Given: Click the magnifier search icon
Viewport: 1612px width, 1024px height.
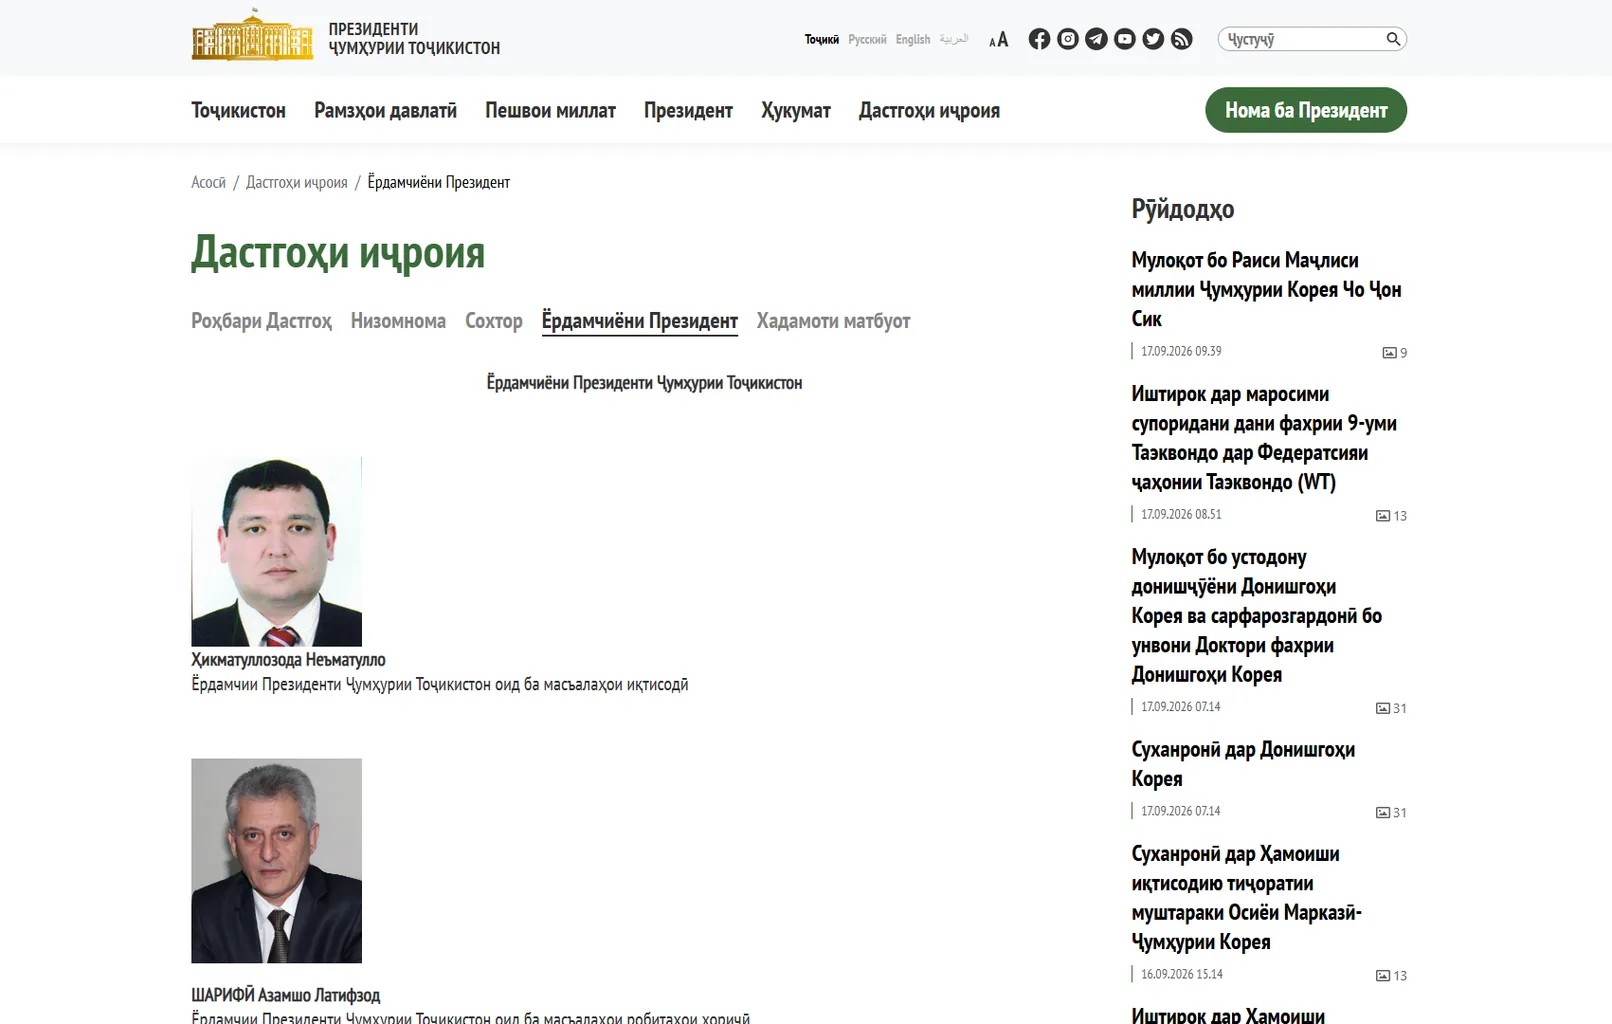Looking at the screenshot, I should (x=1393, y=39).
